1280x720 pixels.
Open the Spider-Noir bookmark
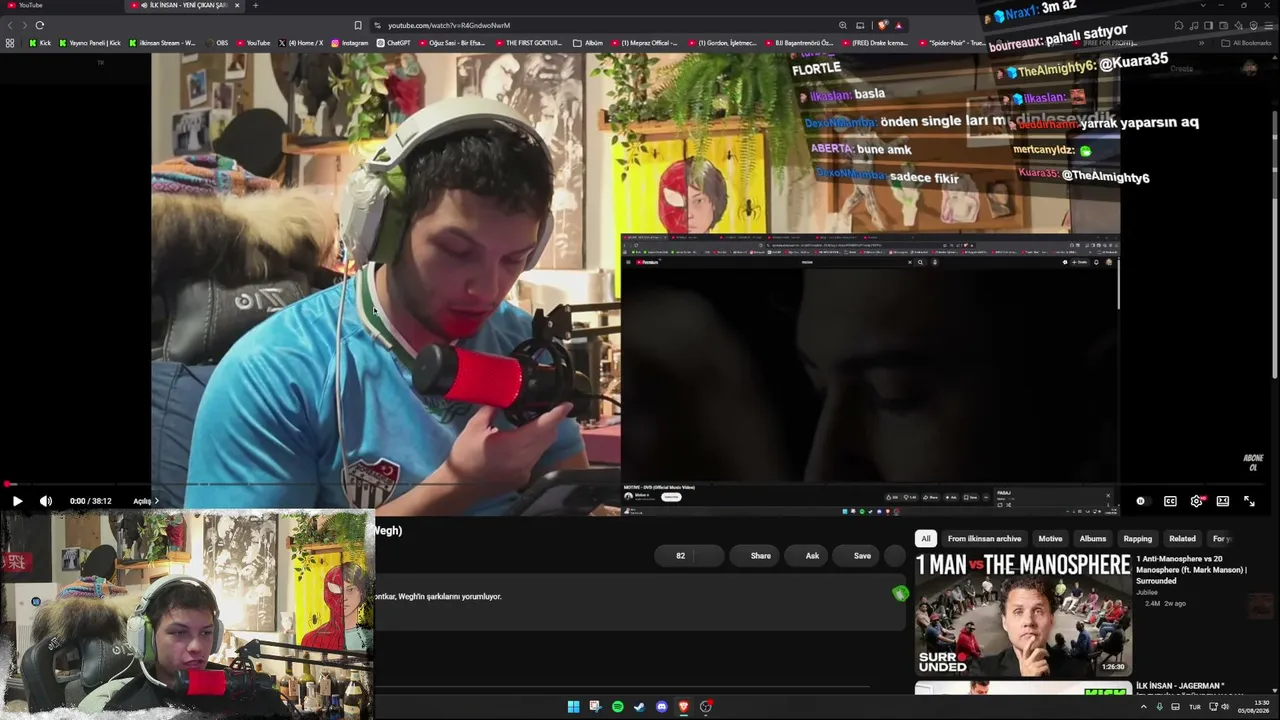pos(951,43)
